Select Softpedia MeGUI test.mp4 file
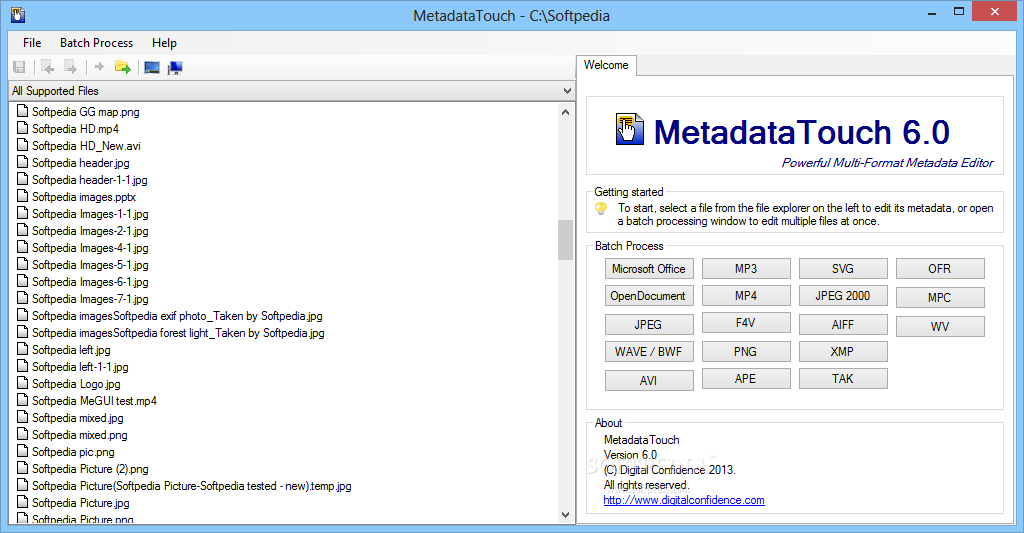The image size is (1024, 533). (94, 400)
